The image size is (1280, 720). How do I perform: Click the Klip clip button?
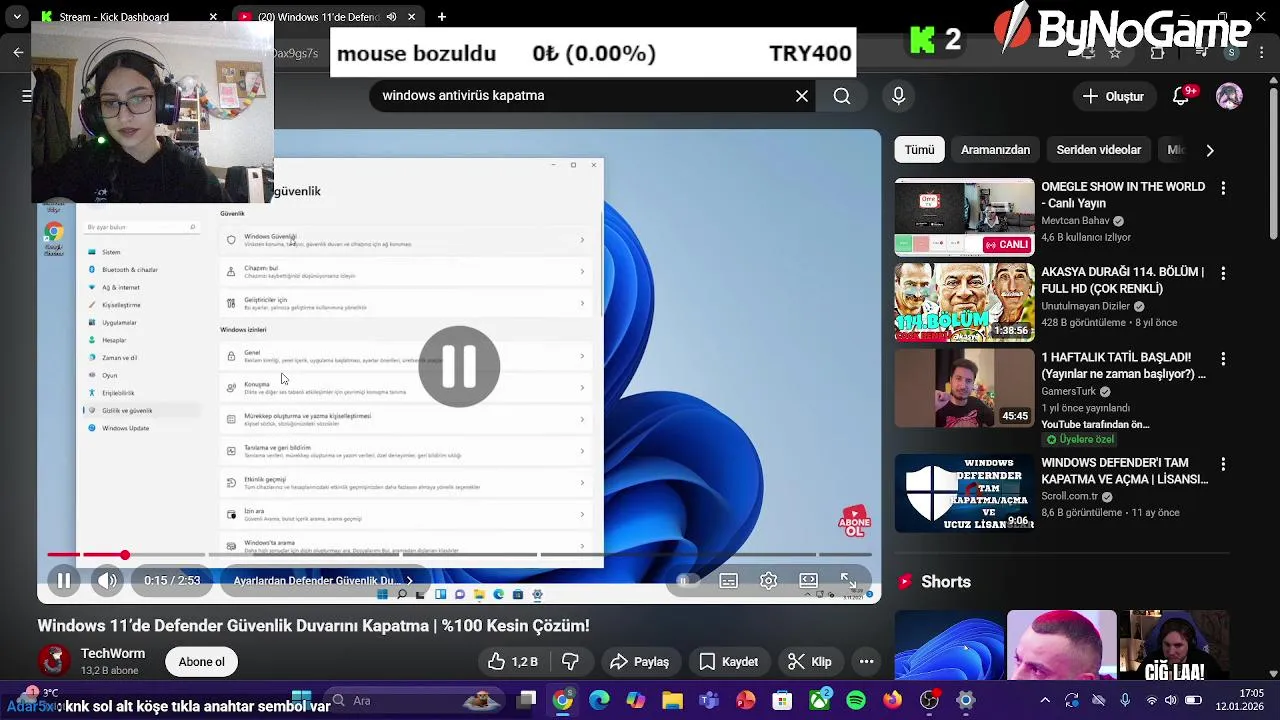(810, 662)
